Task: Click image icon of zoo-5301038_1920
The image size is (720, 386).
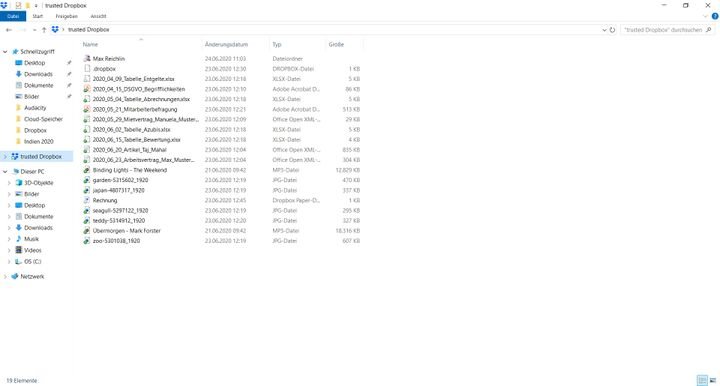Action: coord(87,240)
